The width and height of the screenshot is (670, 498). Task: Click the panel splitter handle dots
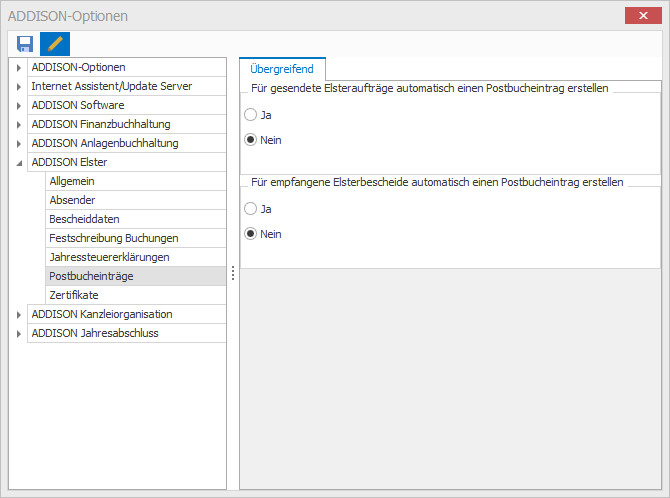click(233, 273)
